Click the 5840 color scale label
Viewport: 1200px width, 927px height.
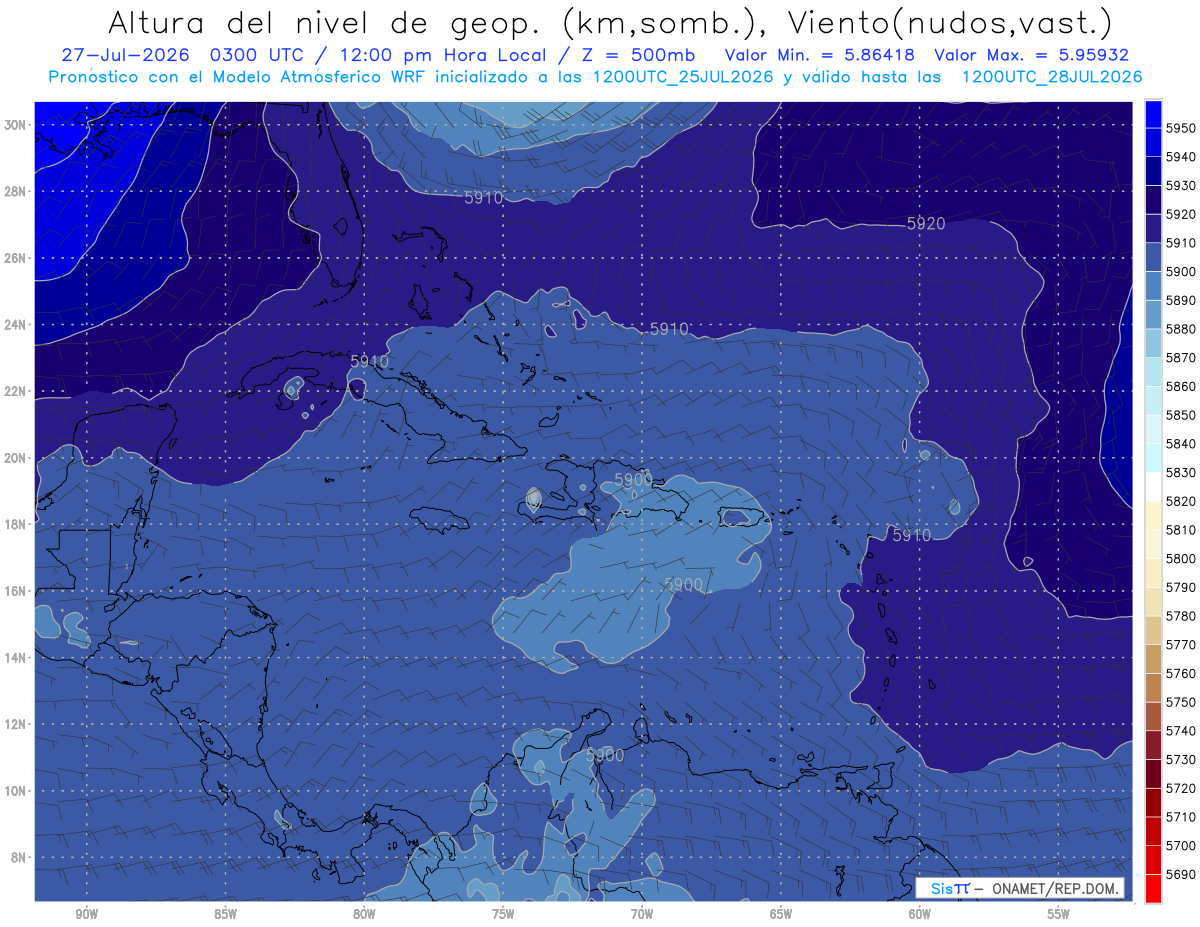tap(1181, 444)
